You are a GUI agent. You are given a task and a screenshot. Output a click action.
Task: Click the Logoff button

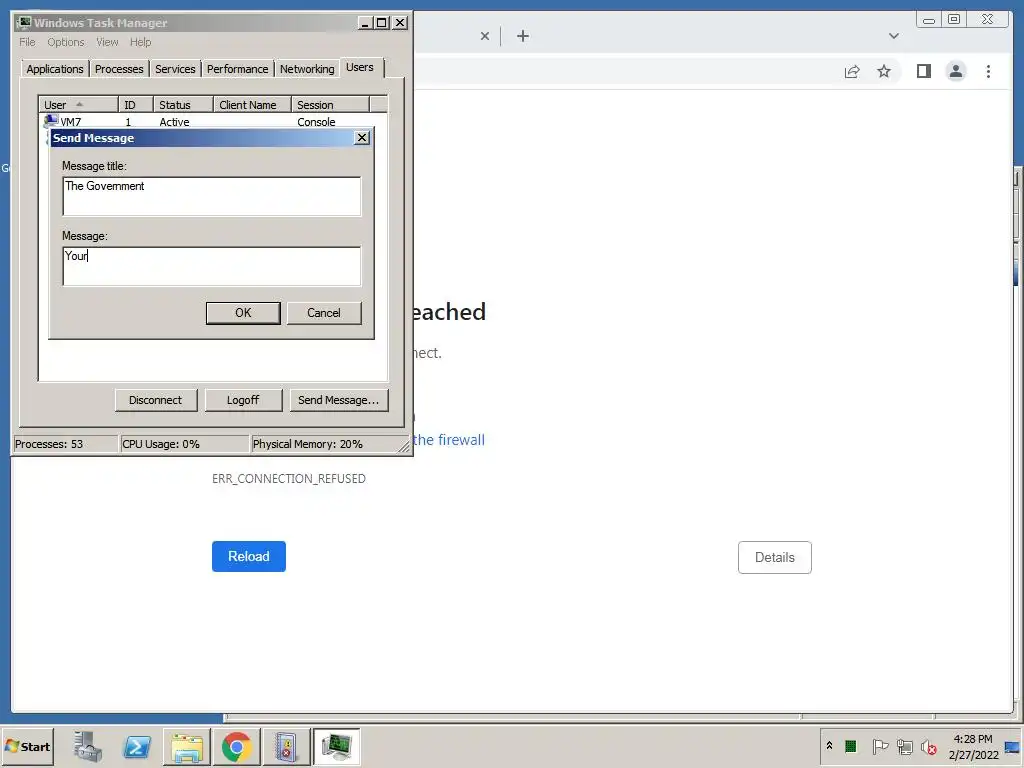243,400
